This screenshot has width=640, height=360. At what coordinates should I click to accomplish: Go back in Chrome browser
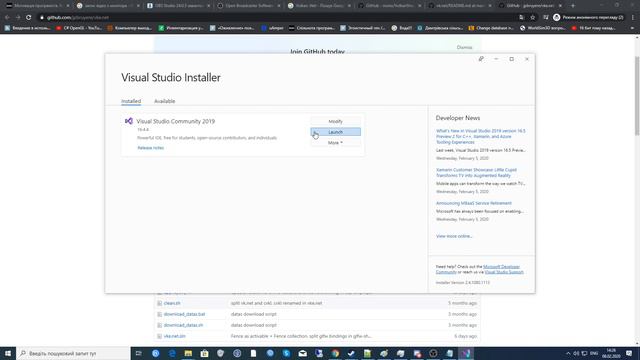(7, 18)
